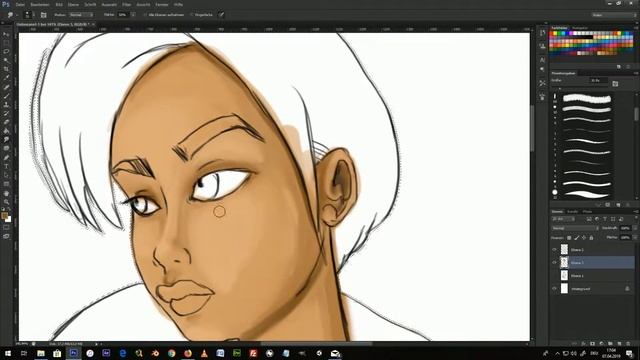This screenshot has height=360, width=640.
Task: Hide the Ebene 2 layer
Action: tap(554, 249)
